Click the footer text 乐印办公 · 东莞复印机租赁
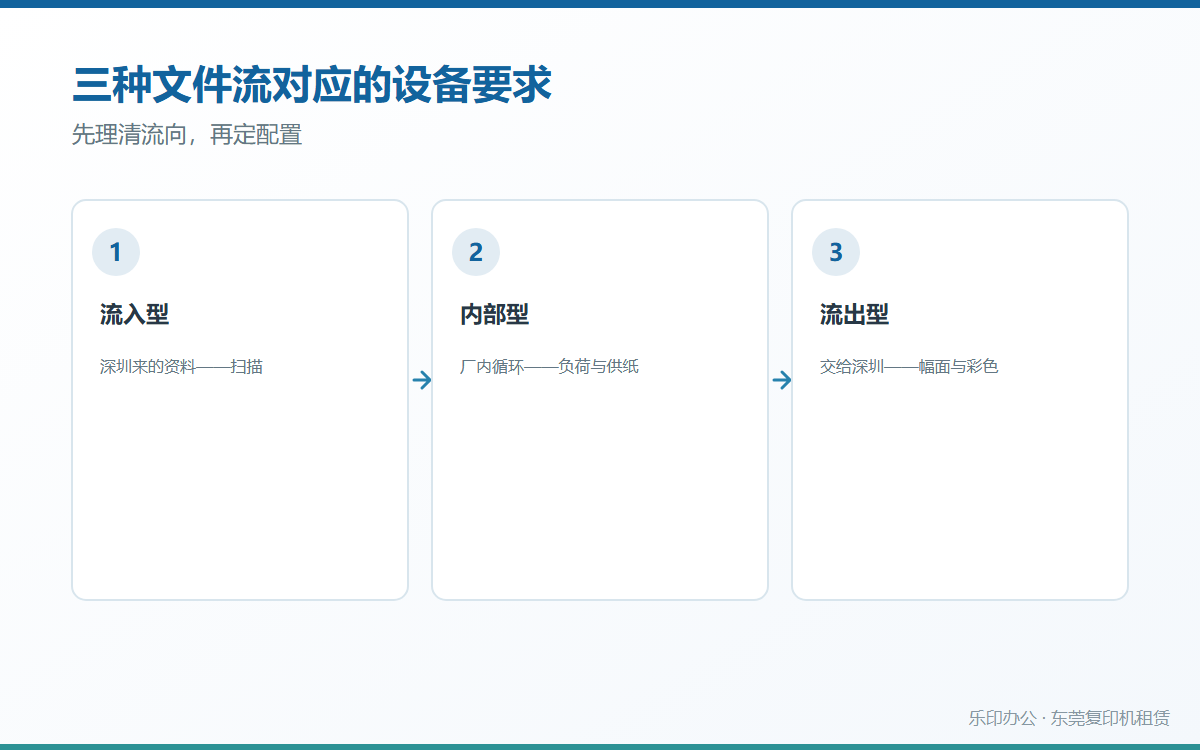This screenshot has height=750, width=1200. tap(1069, 718)
